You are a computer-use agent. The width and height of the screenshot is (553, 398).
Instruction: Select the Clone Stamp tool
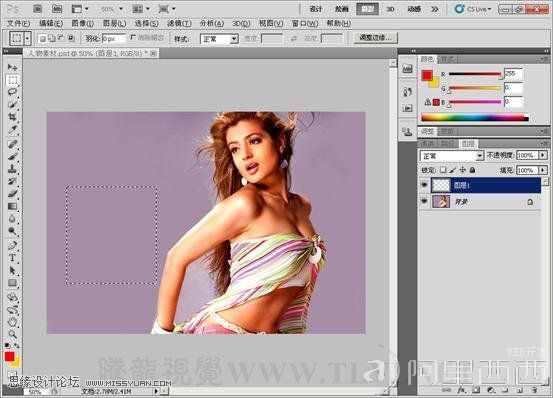click(12, 169)
